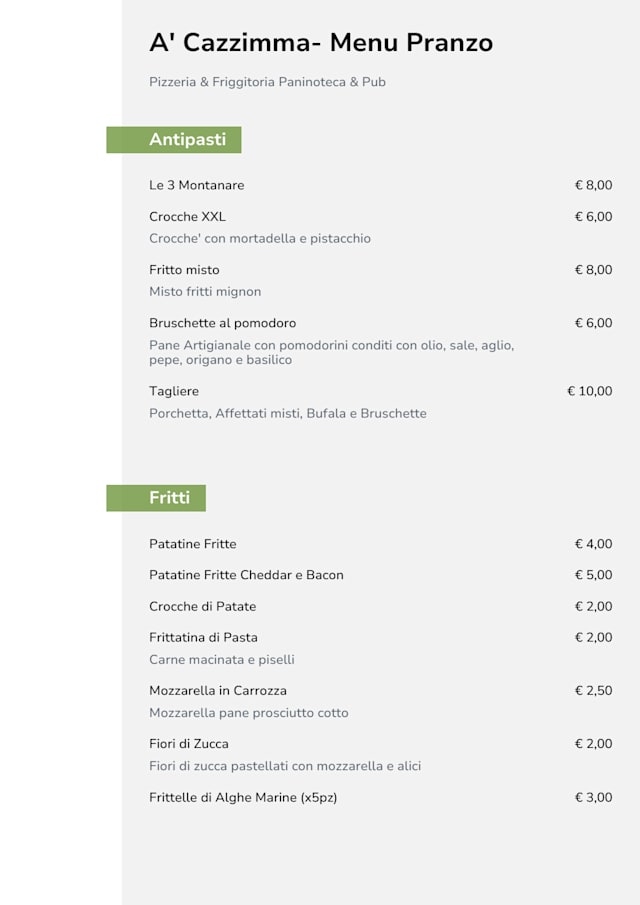Image resolution: width=640 pixels, height=905 pixels.
Task: Select the Frittatina di Pasta item
Action: pos(203,637)
